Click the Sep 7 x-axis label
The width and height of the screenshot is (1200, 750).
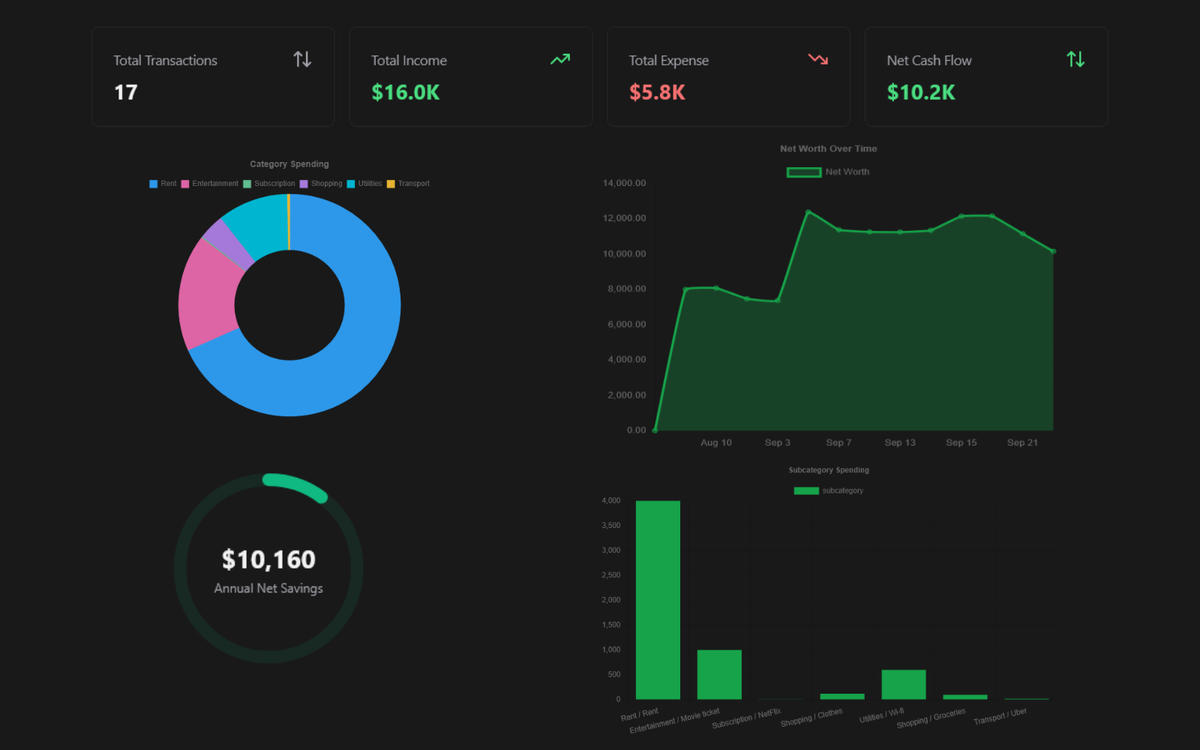pos(838,442)
